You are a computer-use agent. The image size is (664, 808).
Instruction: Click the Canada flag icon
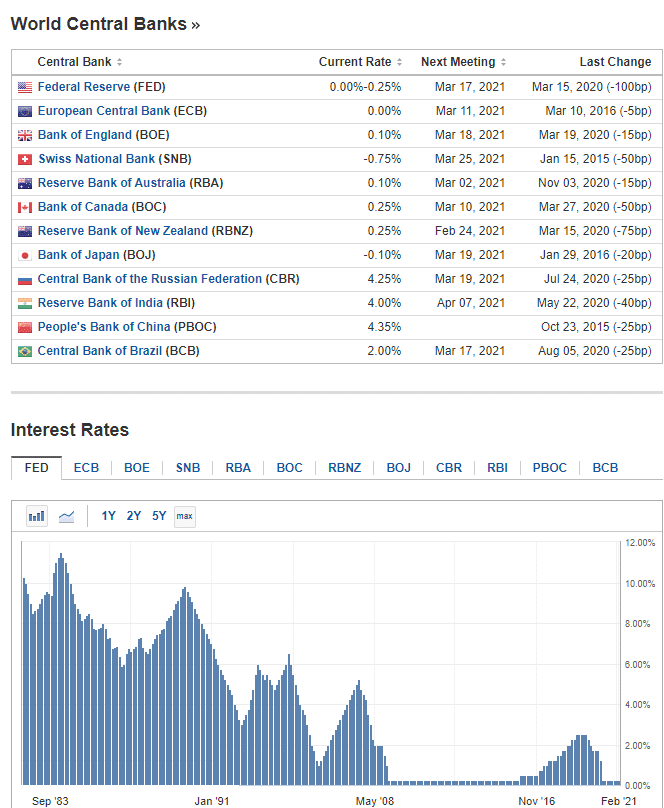click(x=25, y=208)
